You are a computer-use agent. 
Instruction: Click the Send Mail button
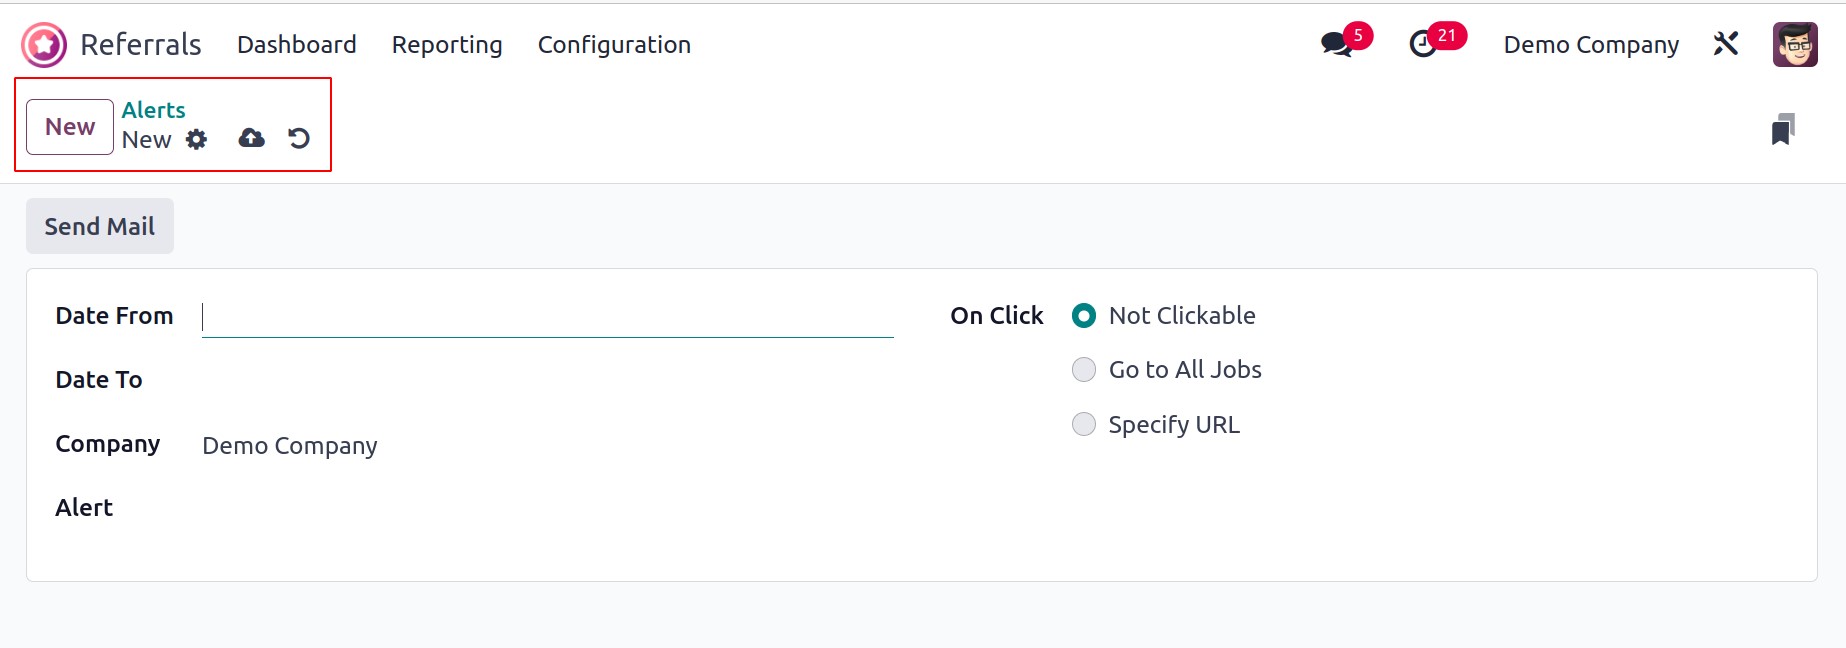(100, 226)
